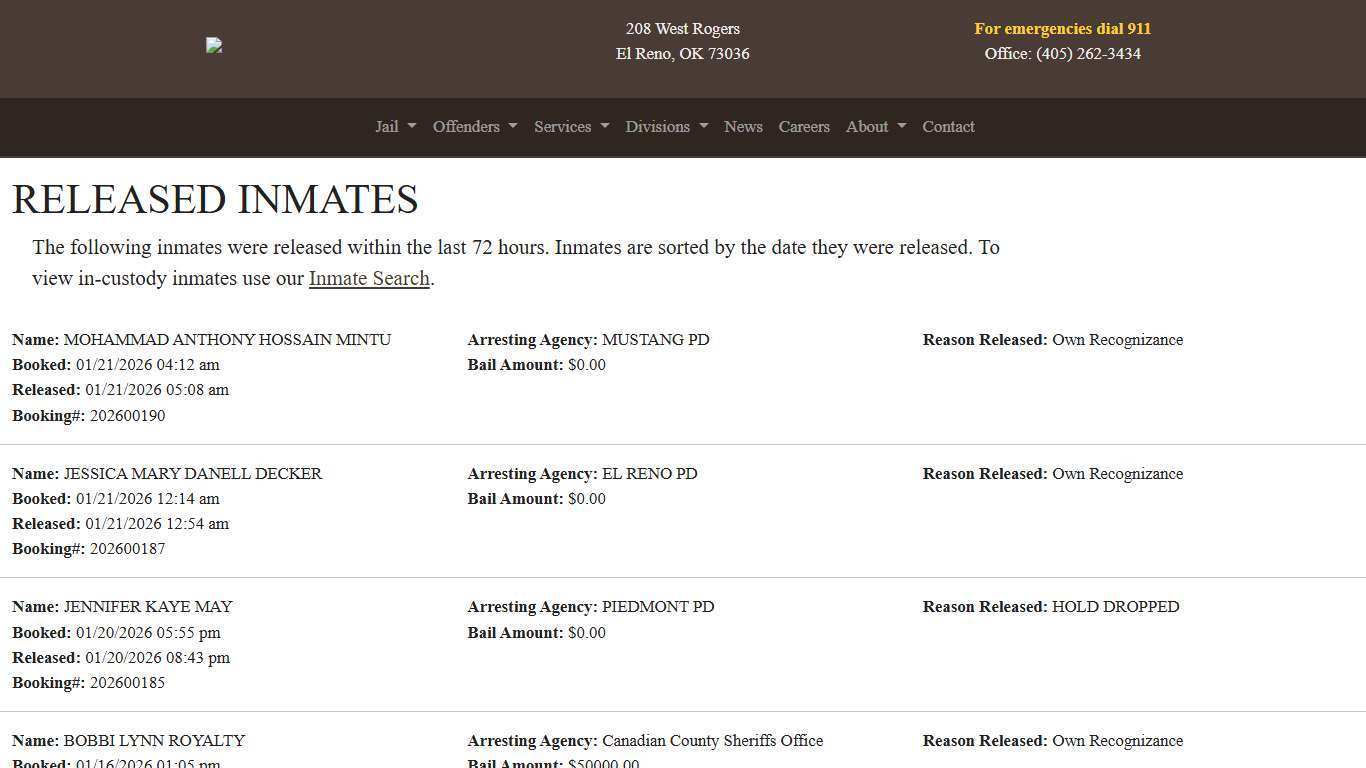Click the broken logo image icon
The width and height of the screenshot is (1366, 768).
click(x=213, y=45)
